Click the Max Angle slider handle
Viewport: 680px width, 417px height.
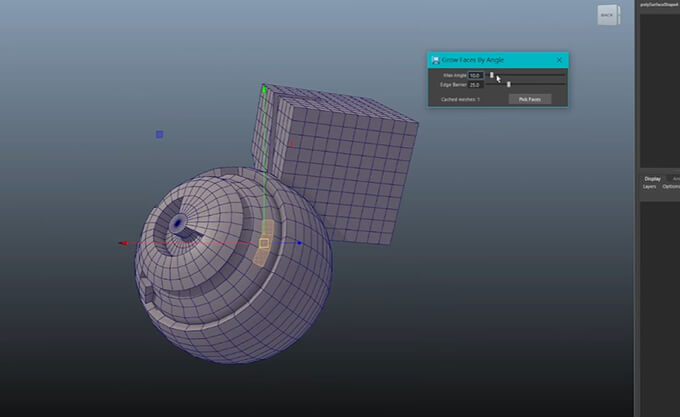coord(492,75)
